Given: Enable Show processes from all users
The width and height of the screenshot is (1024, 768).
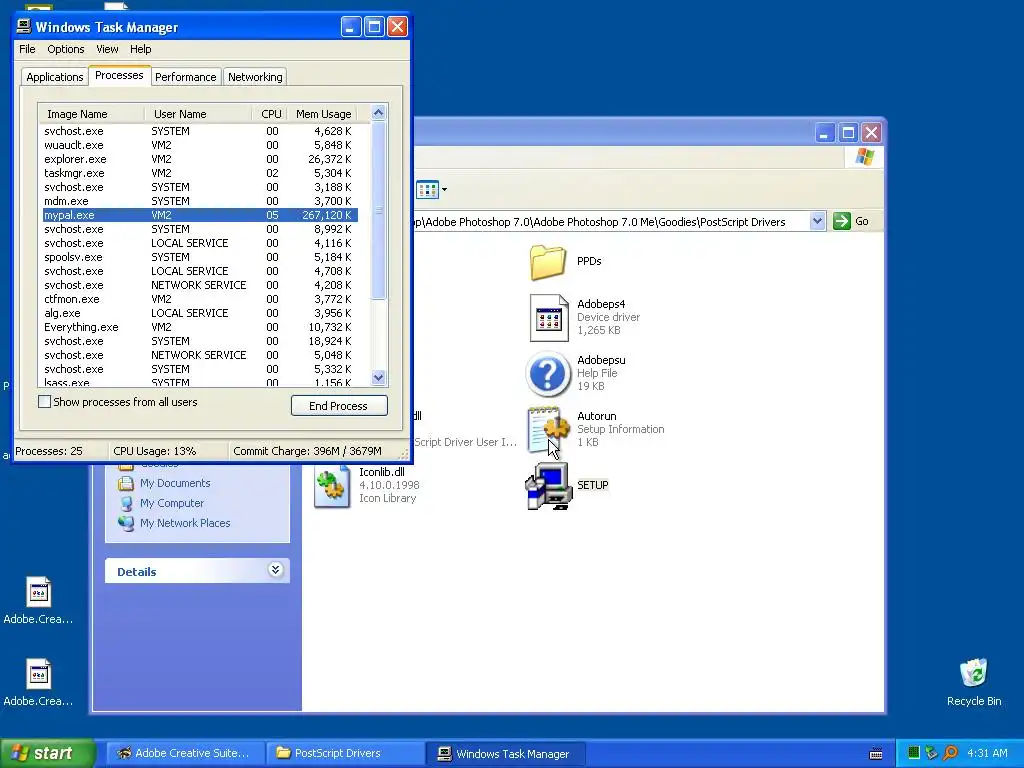Looking at the screenshot, I should pos(44,402).
